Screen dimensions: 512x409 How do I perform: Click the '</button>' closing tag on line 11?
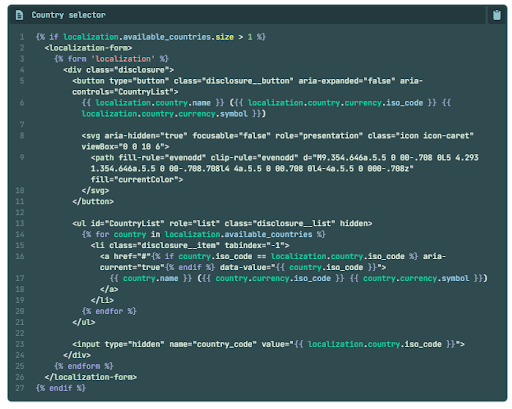point(93,202)
